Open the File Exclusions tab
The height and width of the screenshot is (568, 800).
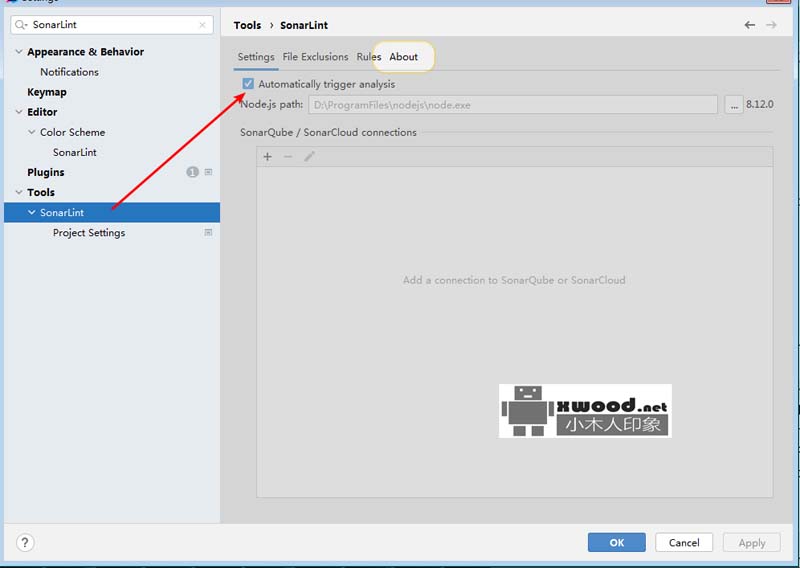(315, 57)
